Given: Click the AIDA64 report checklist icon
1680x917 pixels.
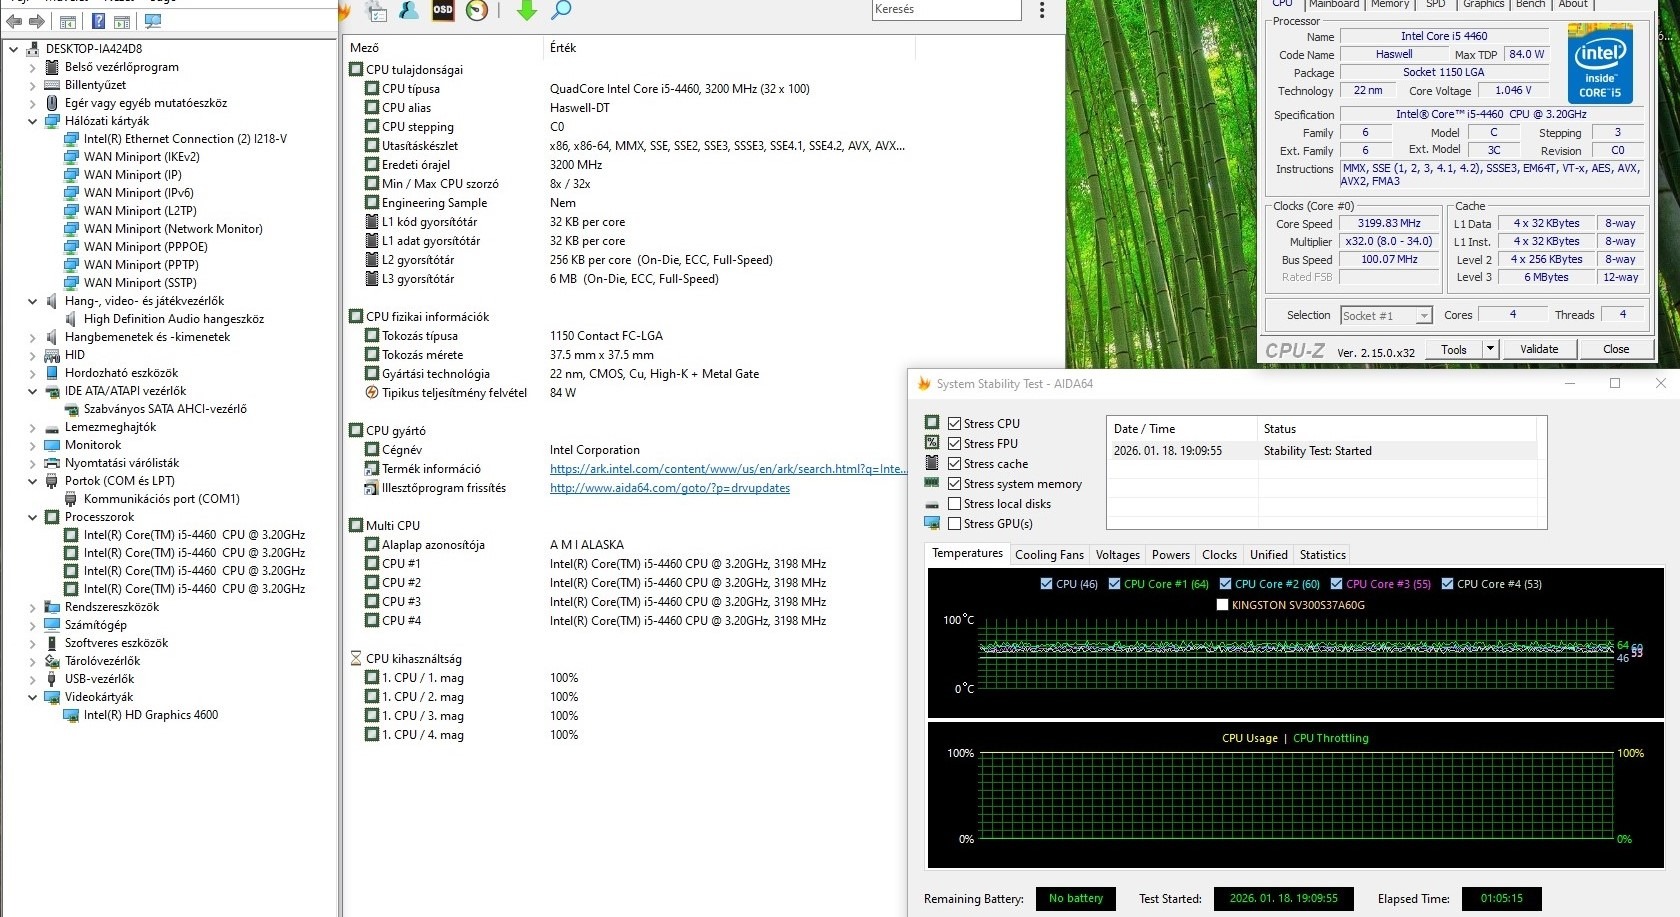Looking at the screenshot, I should (x=376, y=10).
